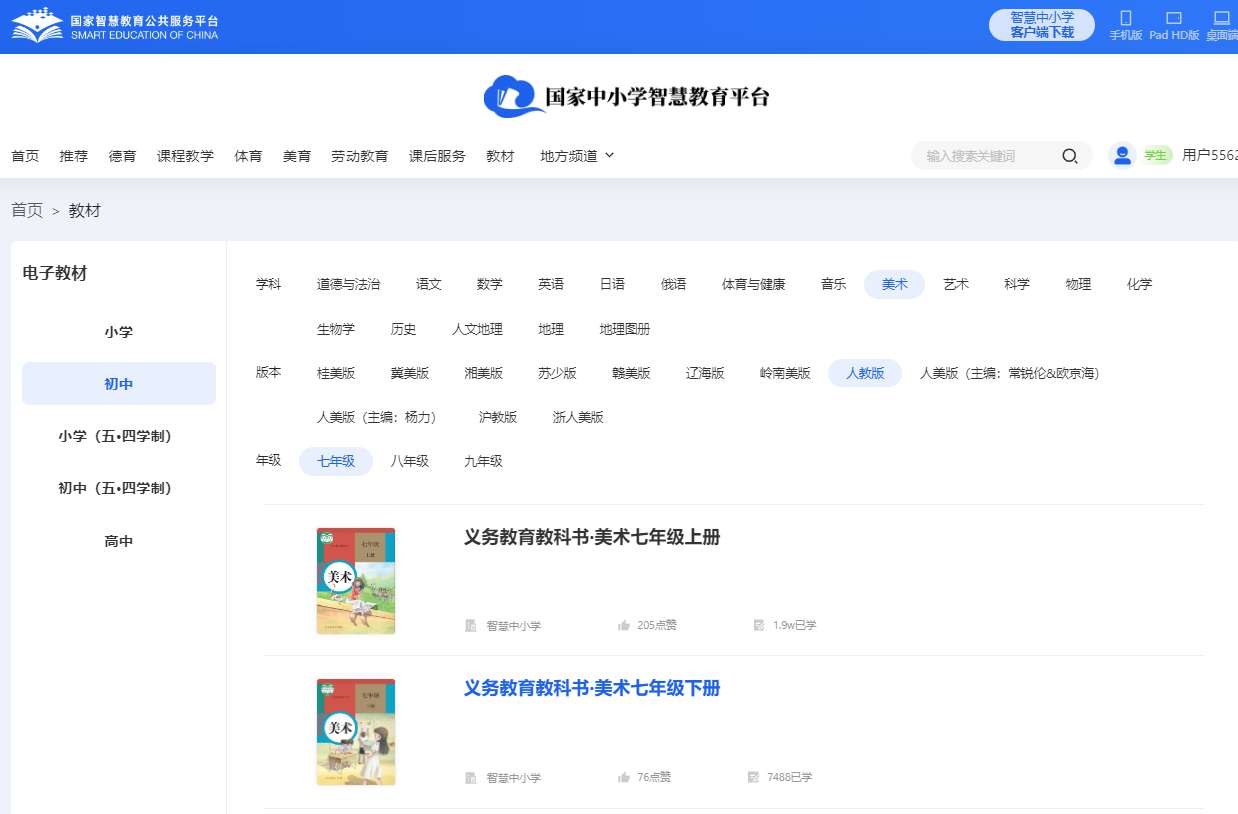
Task: Click thumbs-up icon for 七年级上册 (205点赞)
Action: pos(624,626)
